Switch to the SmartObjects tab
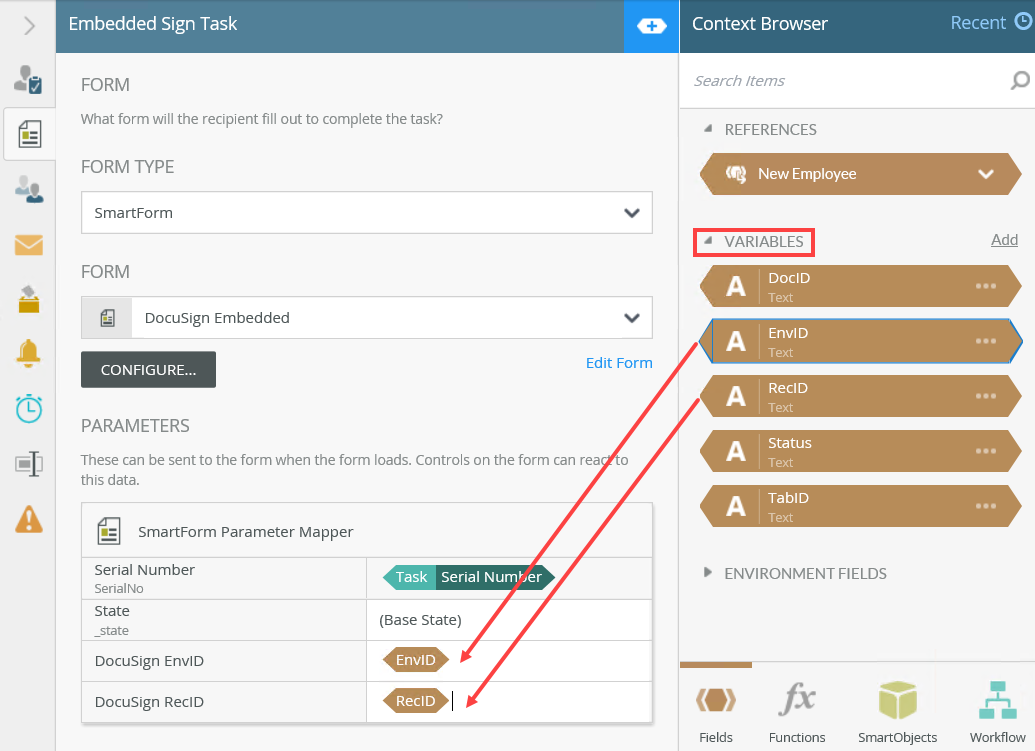 897,709
